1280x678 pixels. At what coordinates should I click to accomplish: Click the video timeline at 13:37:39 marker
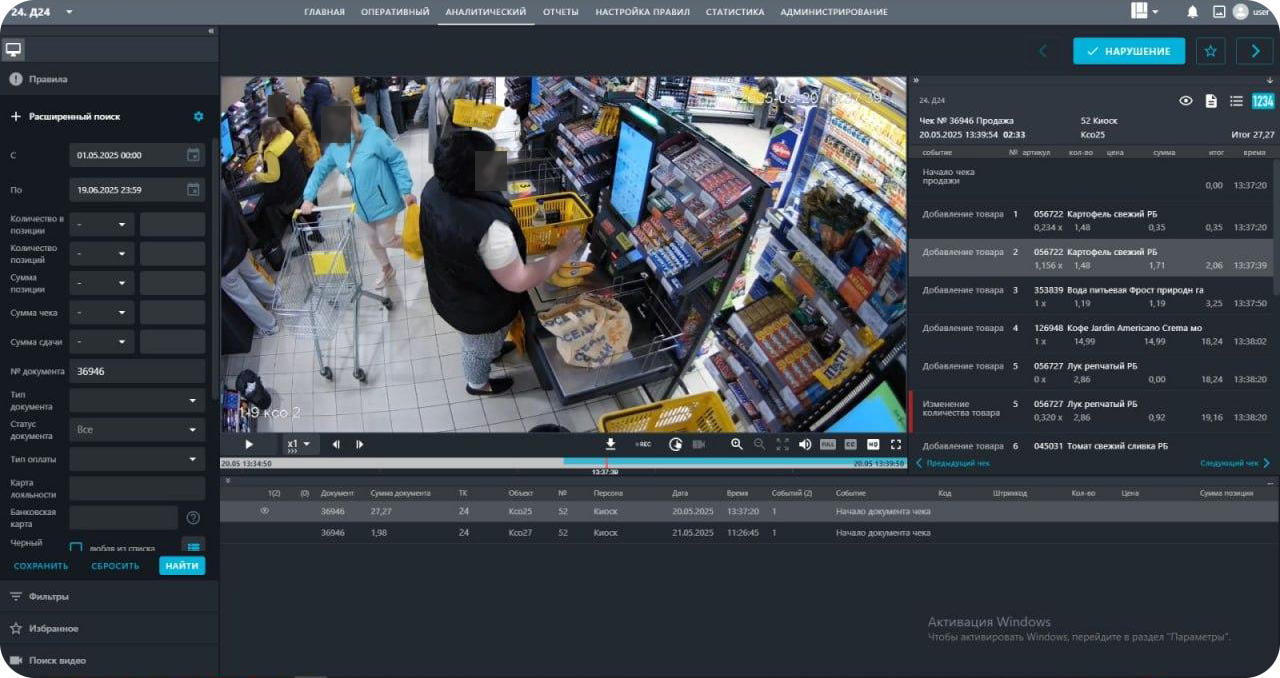606,463
